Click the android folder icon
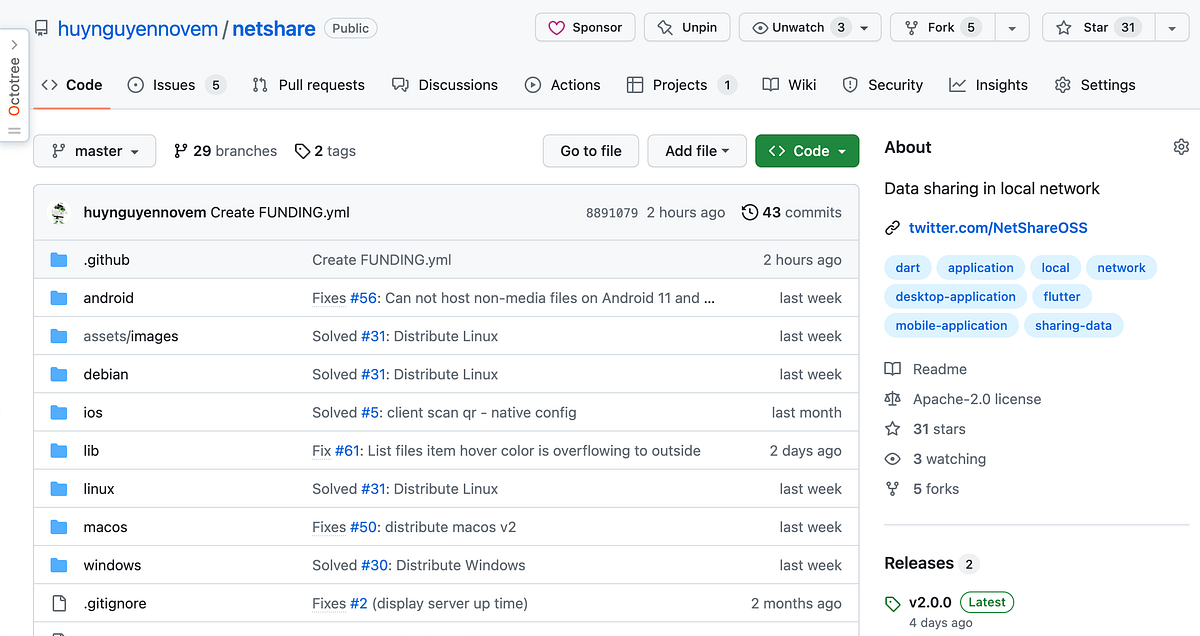1200x636 pixels. [59, 298]
